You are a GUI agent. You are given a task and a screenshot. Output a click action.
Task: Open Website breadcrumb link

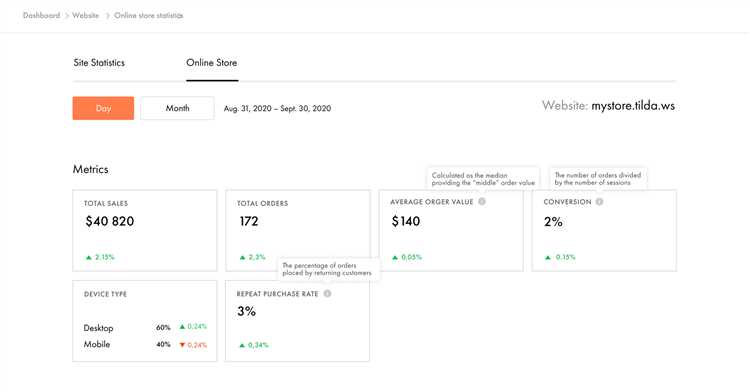coord(86,15)
